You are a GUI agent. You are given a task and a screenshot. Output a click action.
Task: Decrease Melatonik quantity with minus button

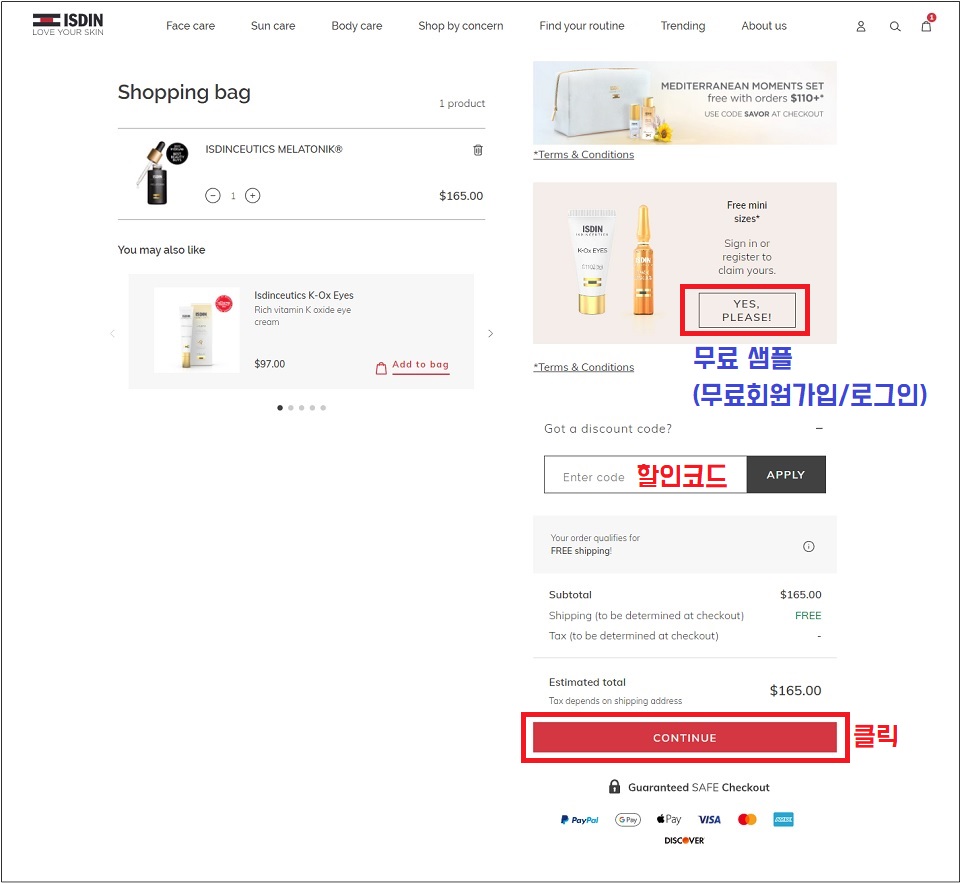pyautogui.click(x=212, y=195)
